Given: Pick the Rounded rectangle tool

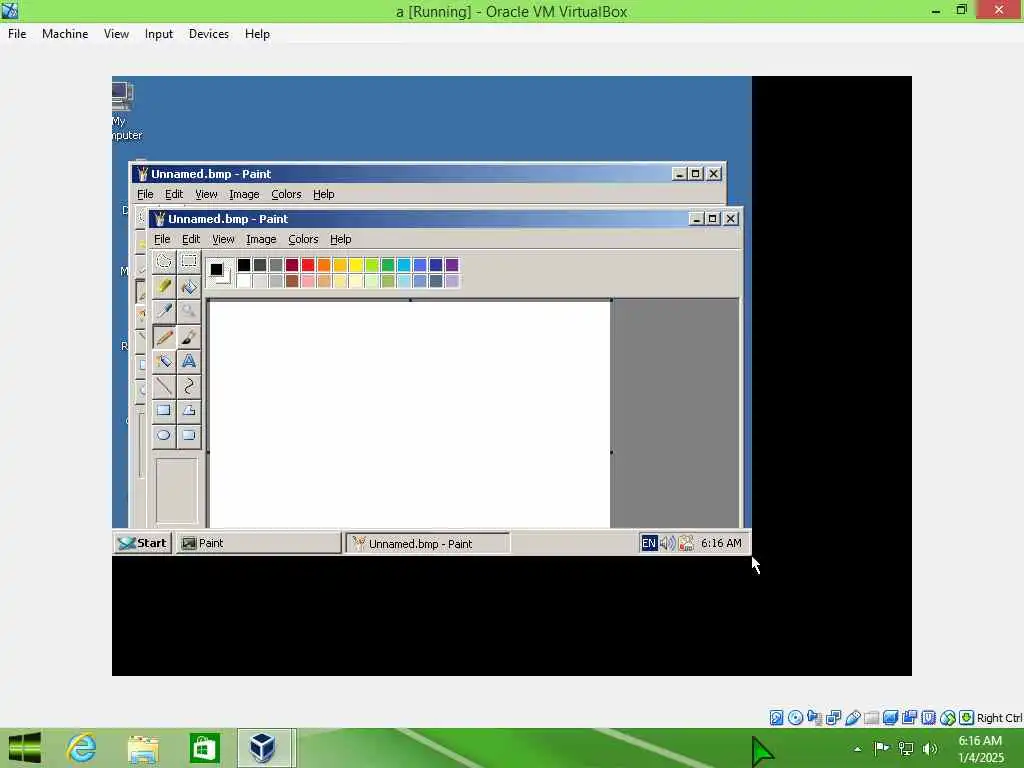Looking at the screenshot, I should click(189, 436).
